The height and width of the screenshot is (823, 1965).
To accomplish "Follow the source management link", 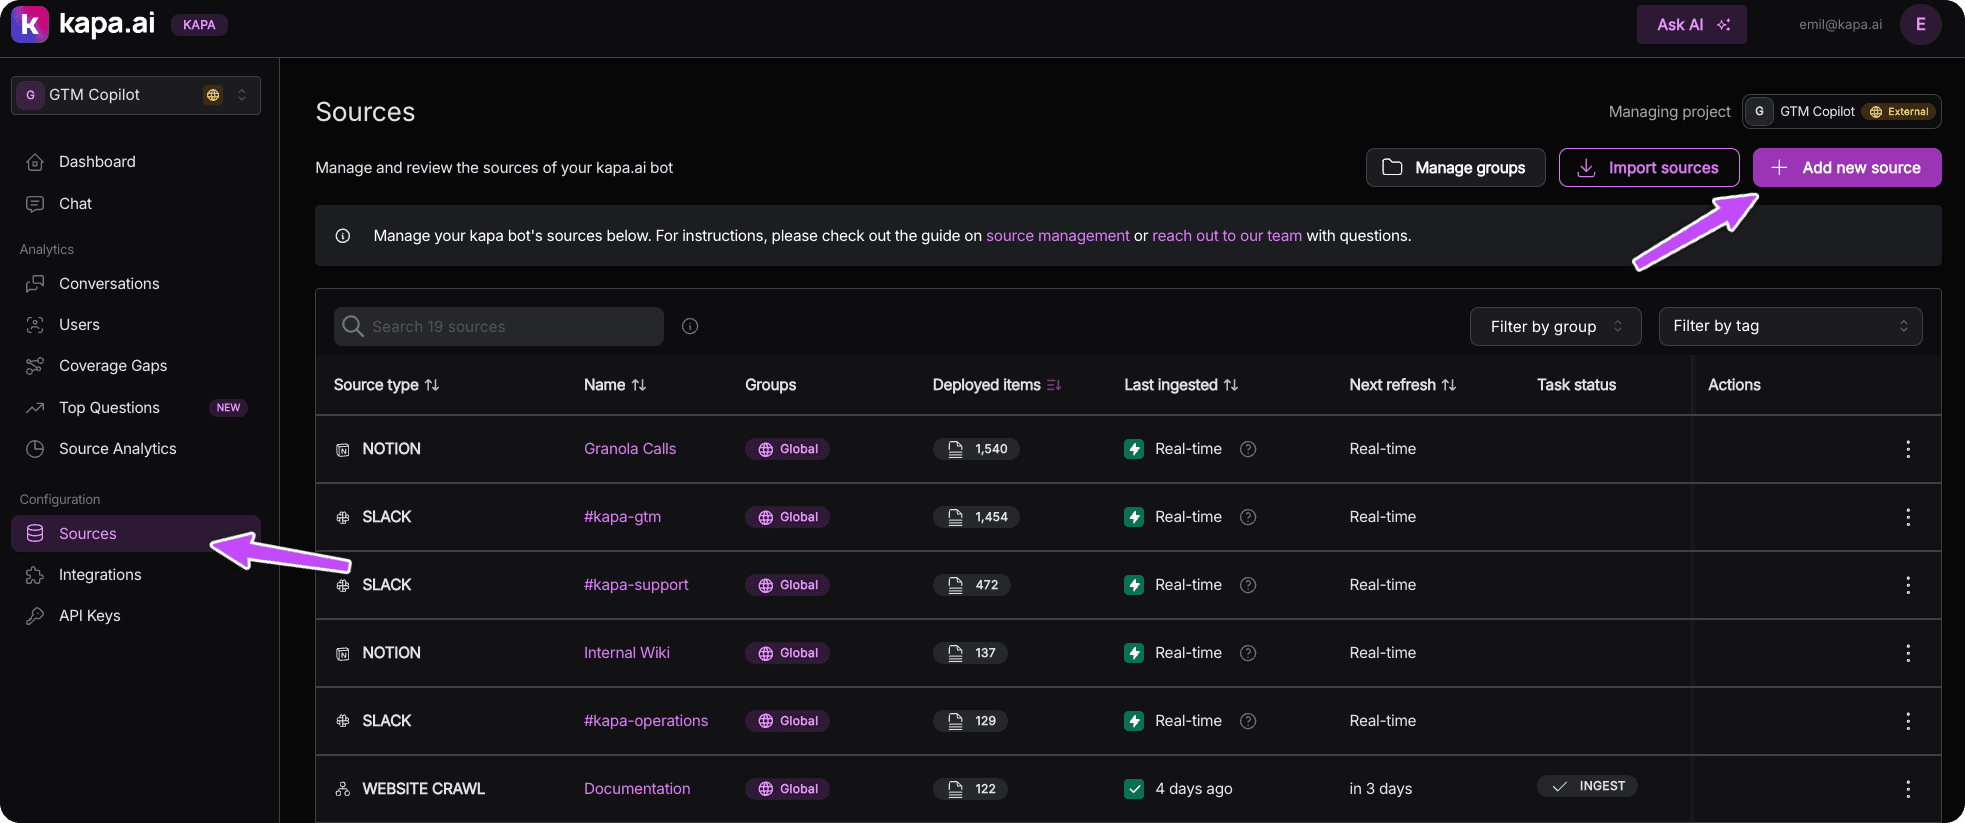I will coord(1057,236).
